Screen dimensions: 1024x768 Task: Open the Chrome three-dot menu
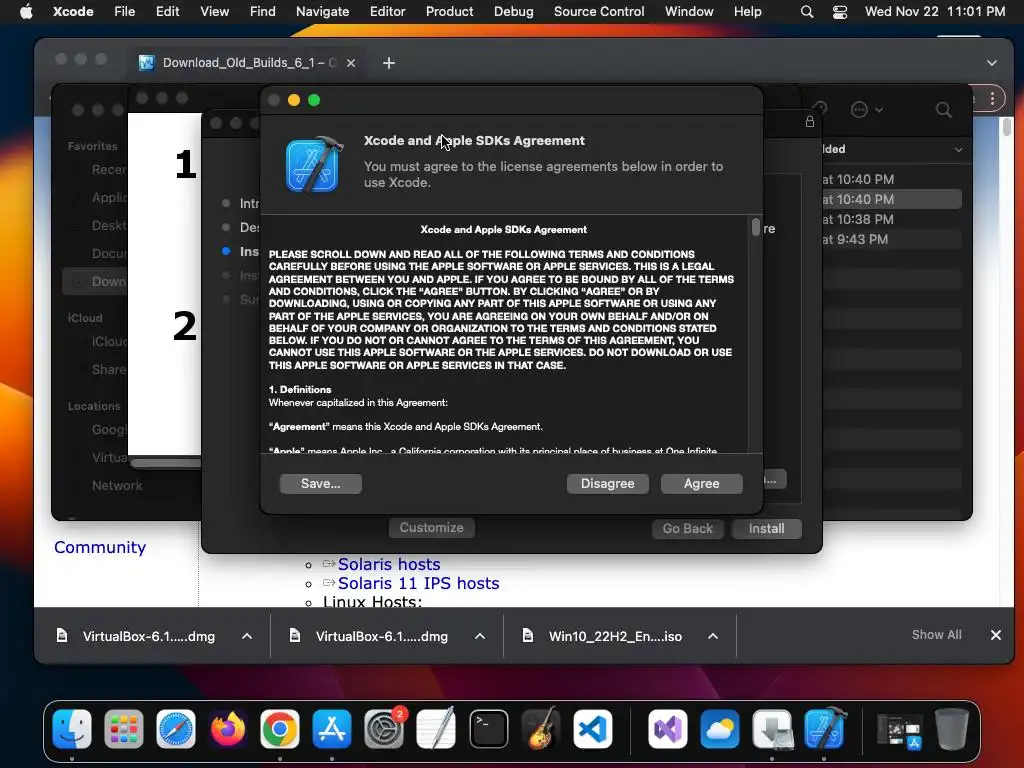click(x=992, y=99)
